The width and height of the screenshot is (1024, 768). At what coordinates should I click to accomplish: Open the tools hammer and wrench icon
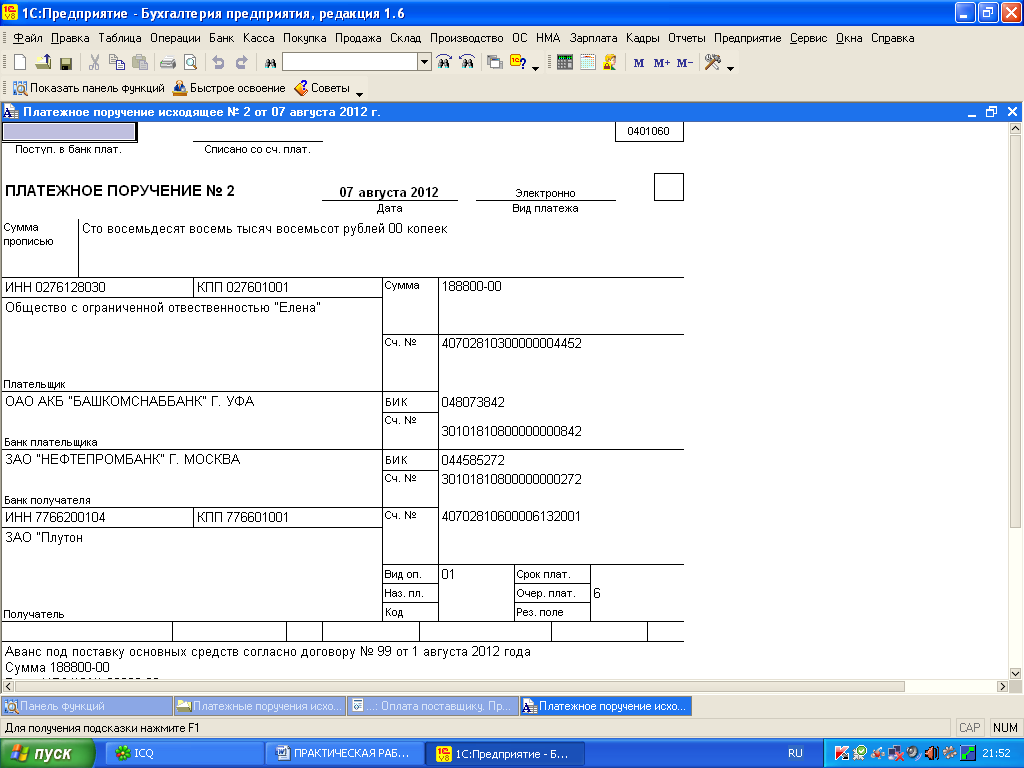pyautogui.click(x=712, y=63)
